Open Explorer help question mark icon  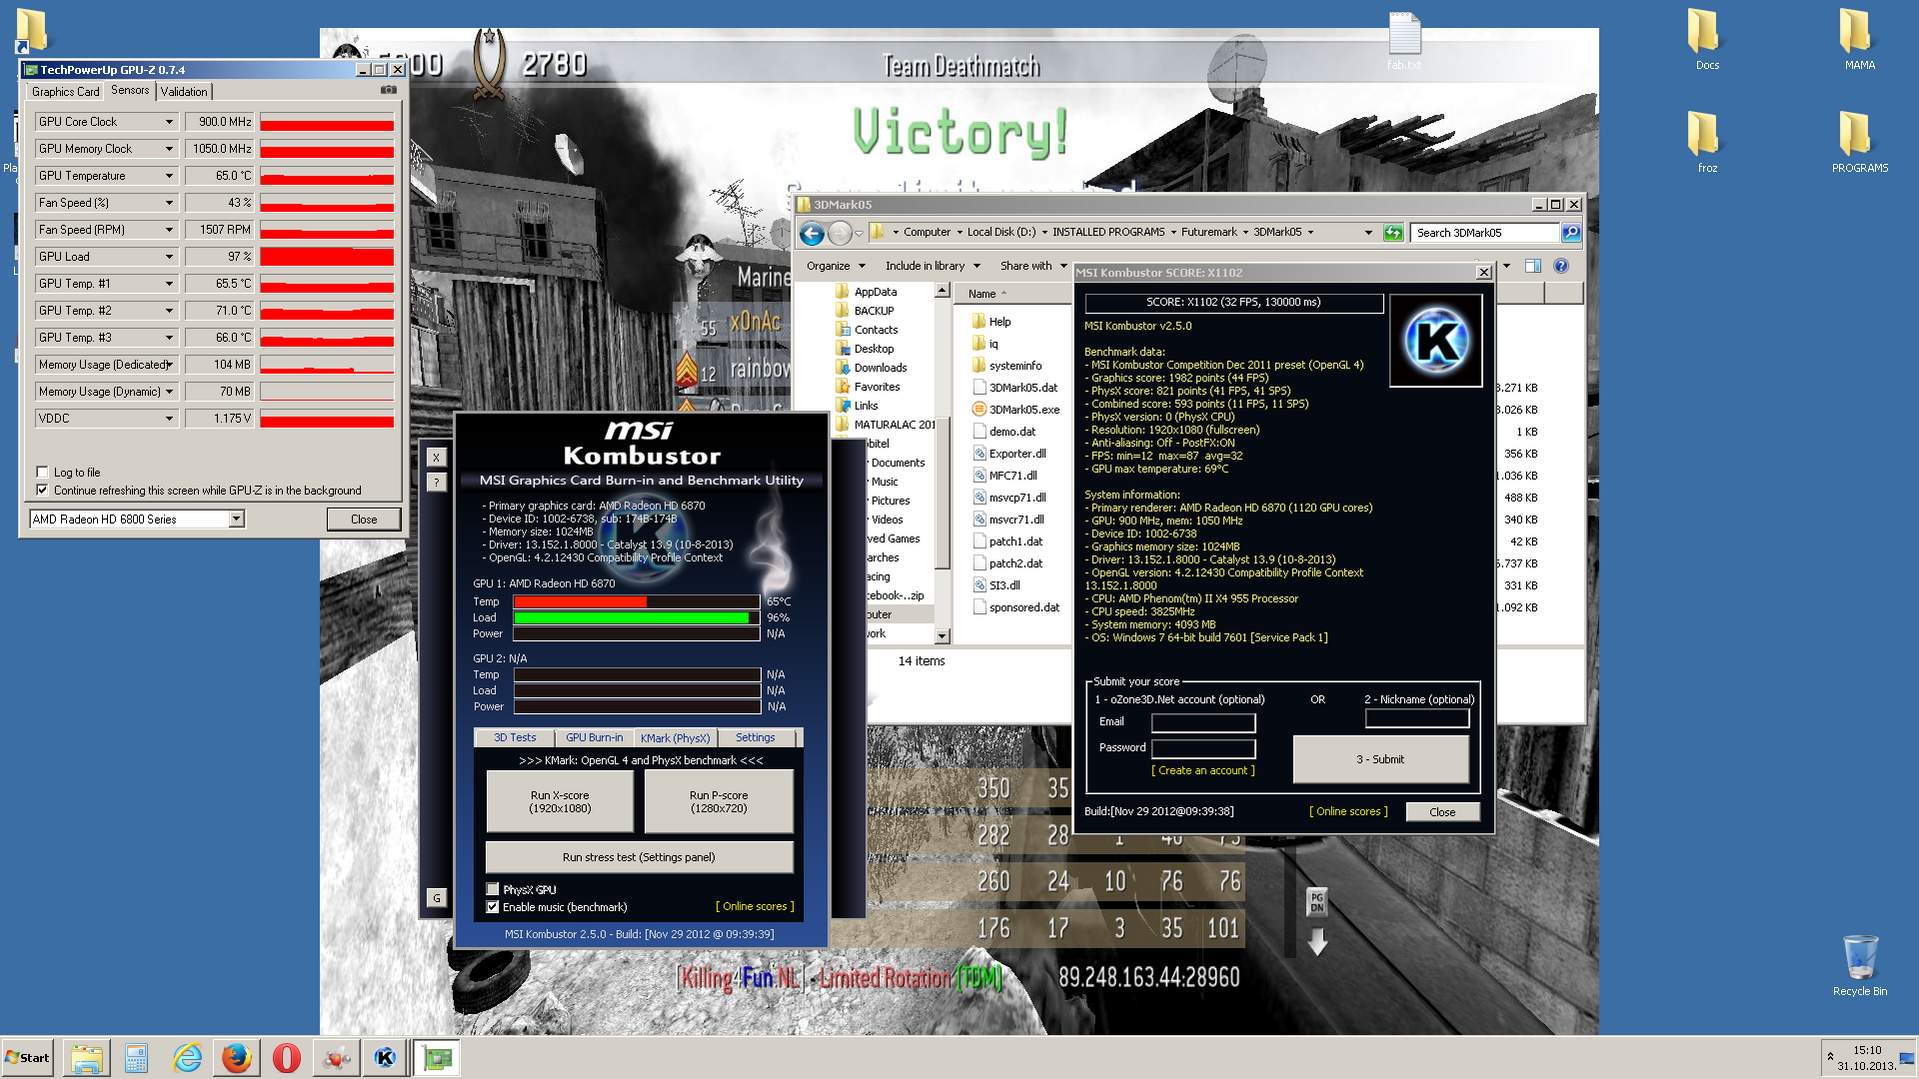point(1561,266)
